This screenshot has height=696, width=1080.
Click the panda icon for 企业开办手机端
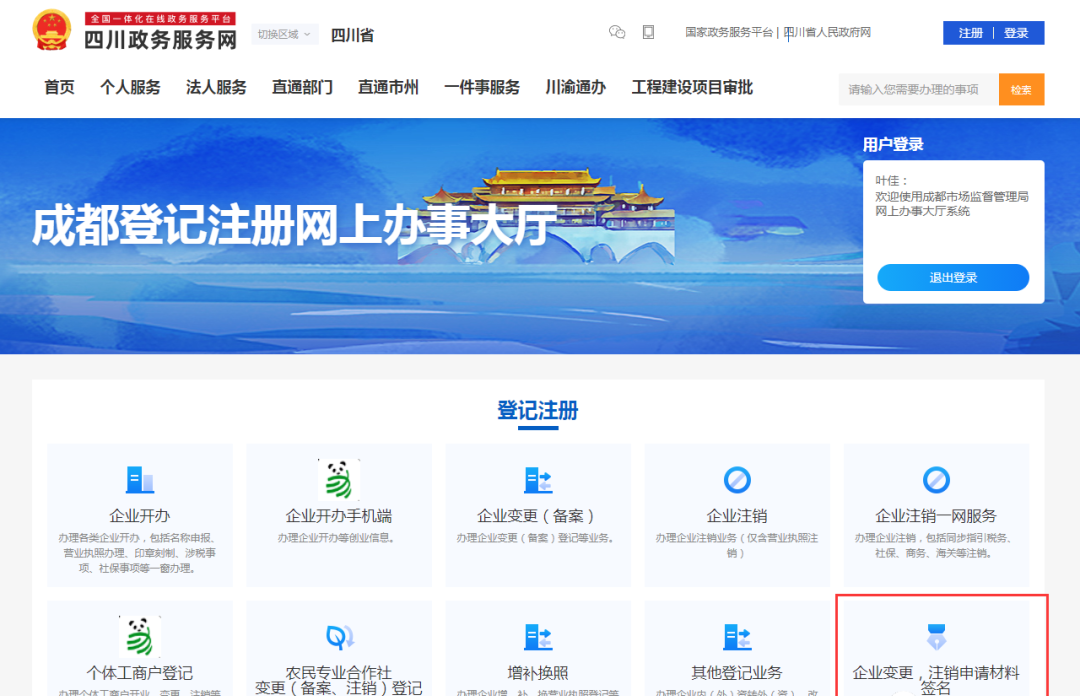click(339, 479)
